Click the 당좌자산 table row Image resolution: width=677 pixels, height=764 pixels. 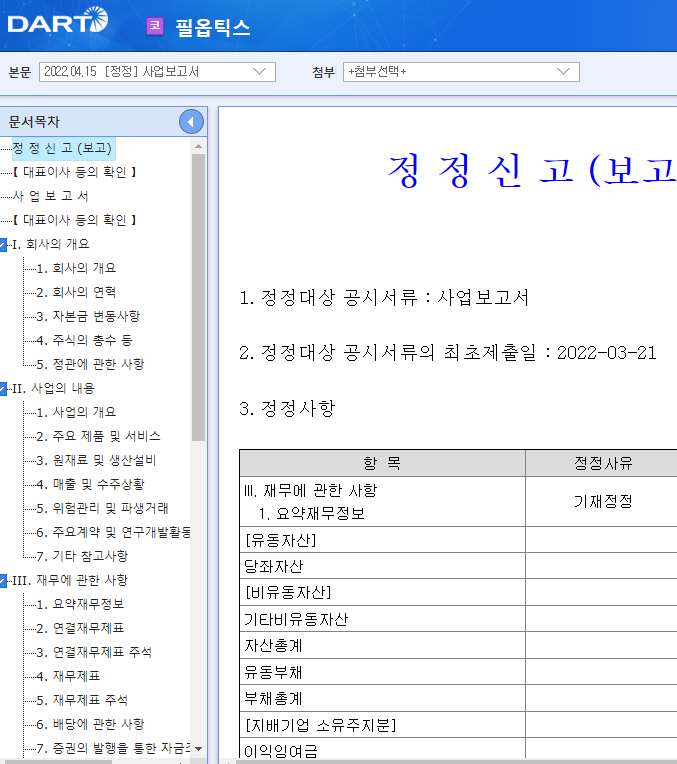tap(458, 566)
